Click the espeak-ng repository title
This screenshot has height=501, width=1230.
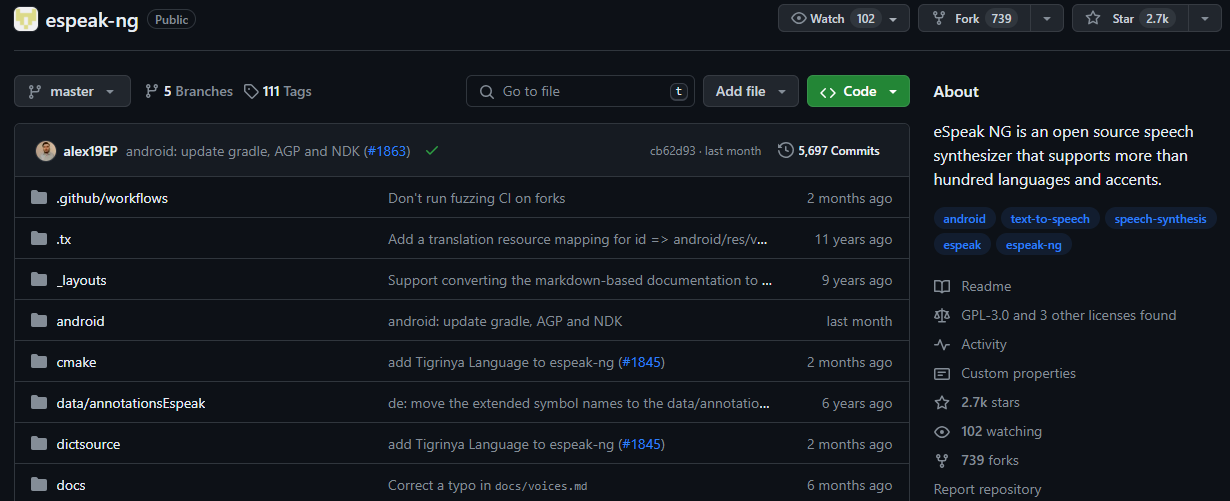[92, 19]
